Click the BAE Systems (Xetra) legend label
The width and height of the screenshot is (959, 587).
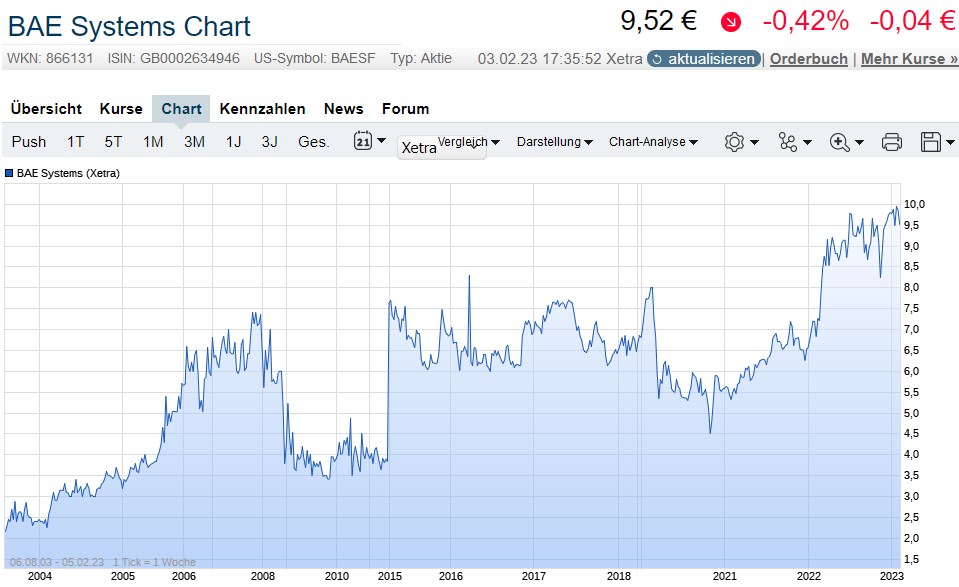tap(68, 173)
